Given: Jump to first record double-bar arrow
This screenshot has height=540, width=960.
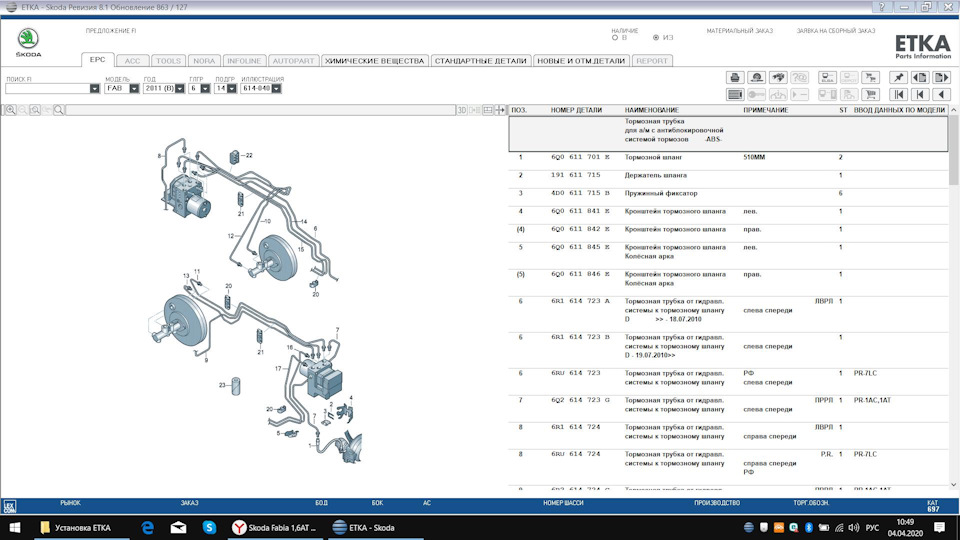Looking at the screenshot, I should [x=898, y=94].
